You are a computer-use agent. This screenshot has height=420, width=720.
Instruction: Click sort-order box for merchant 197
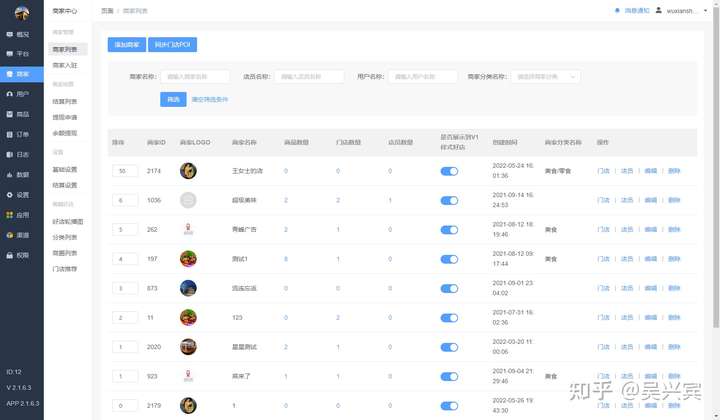coord(125,259)
